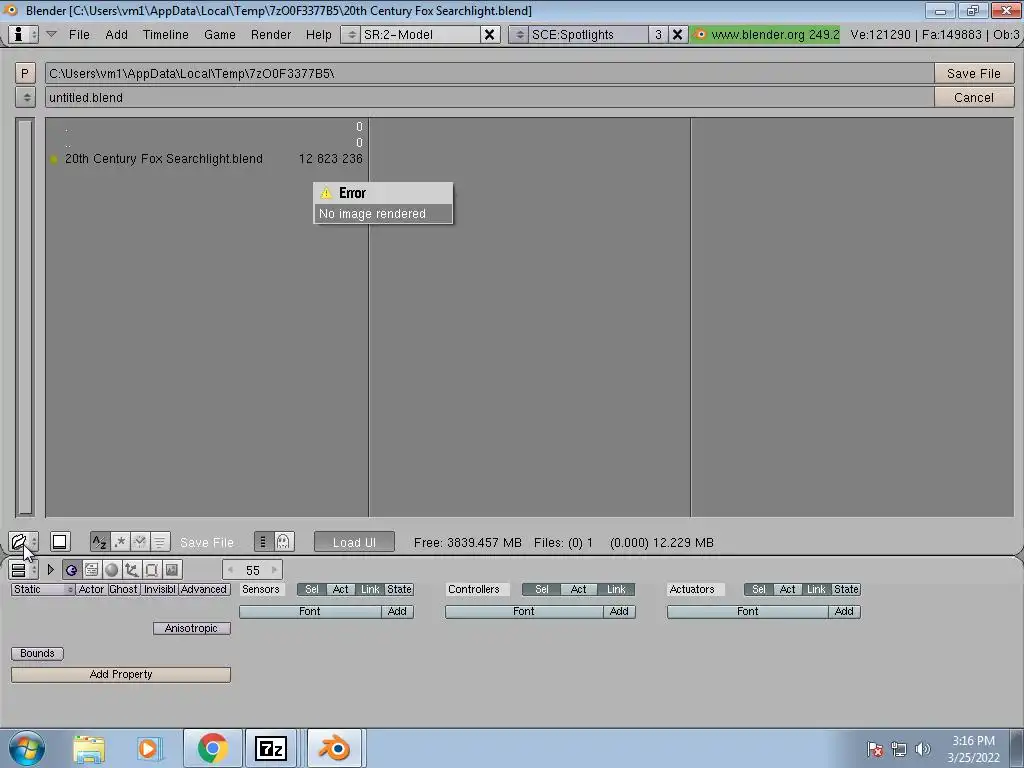Add a controller to Font
This screenshot has height=768, width=1024.
click(x=619, y=611)
